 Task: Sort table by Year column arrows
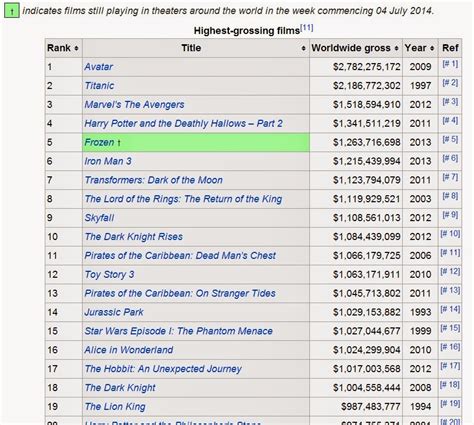pos(432,48)
